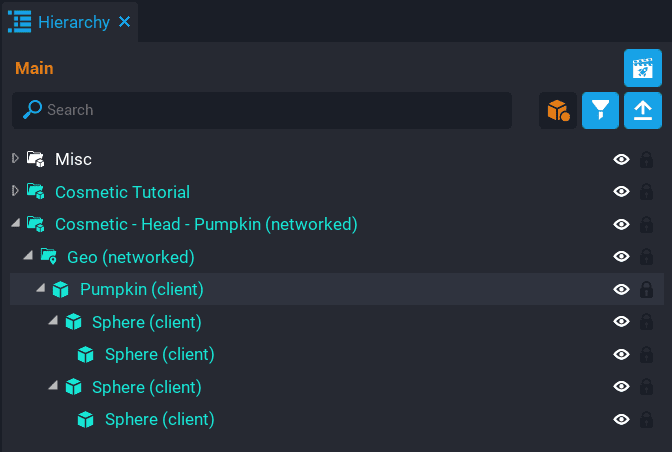Expand the Cosmetic Tutorial folder
The width and height of the screenshot is (672, 452).
point(15,191)
